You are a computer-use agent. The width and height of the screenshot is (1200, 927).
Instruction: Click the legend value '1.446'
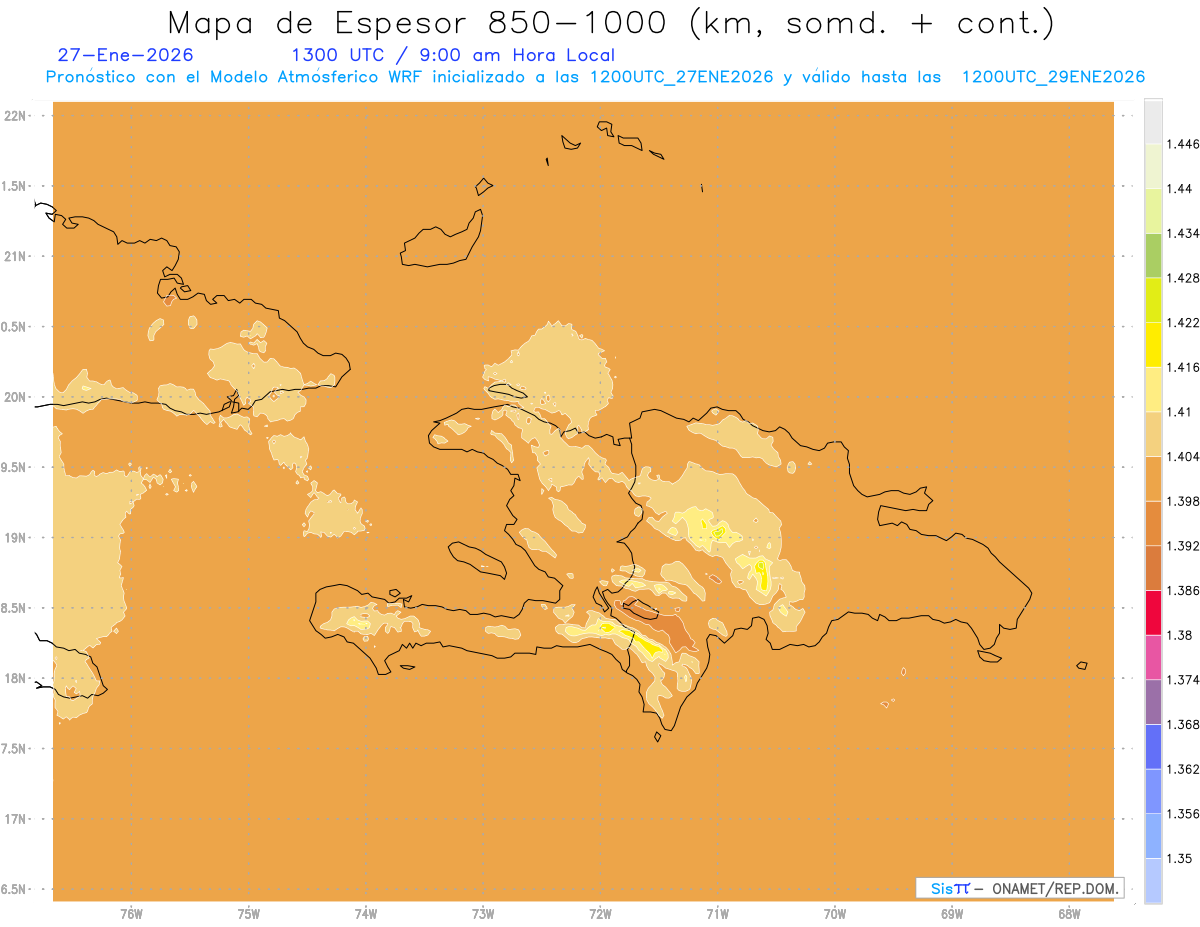click(1183, 144)
